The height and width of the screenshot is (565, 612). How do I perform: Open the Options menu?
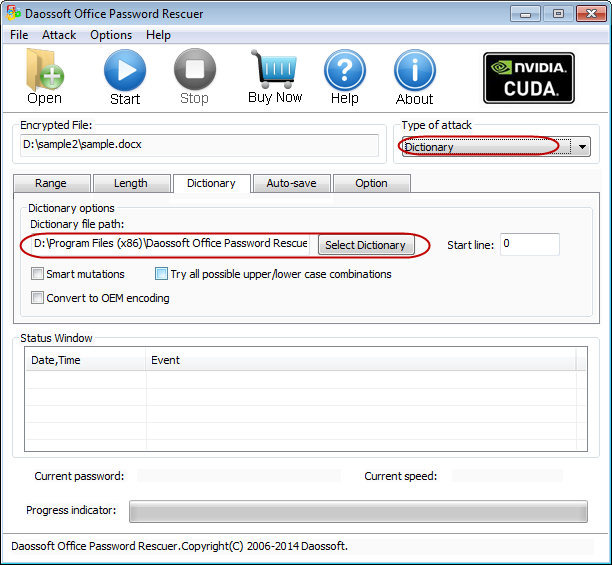click(111, 35)
